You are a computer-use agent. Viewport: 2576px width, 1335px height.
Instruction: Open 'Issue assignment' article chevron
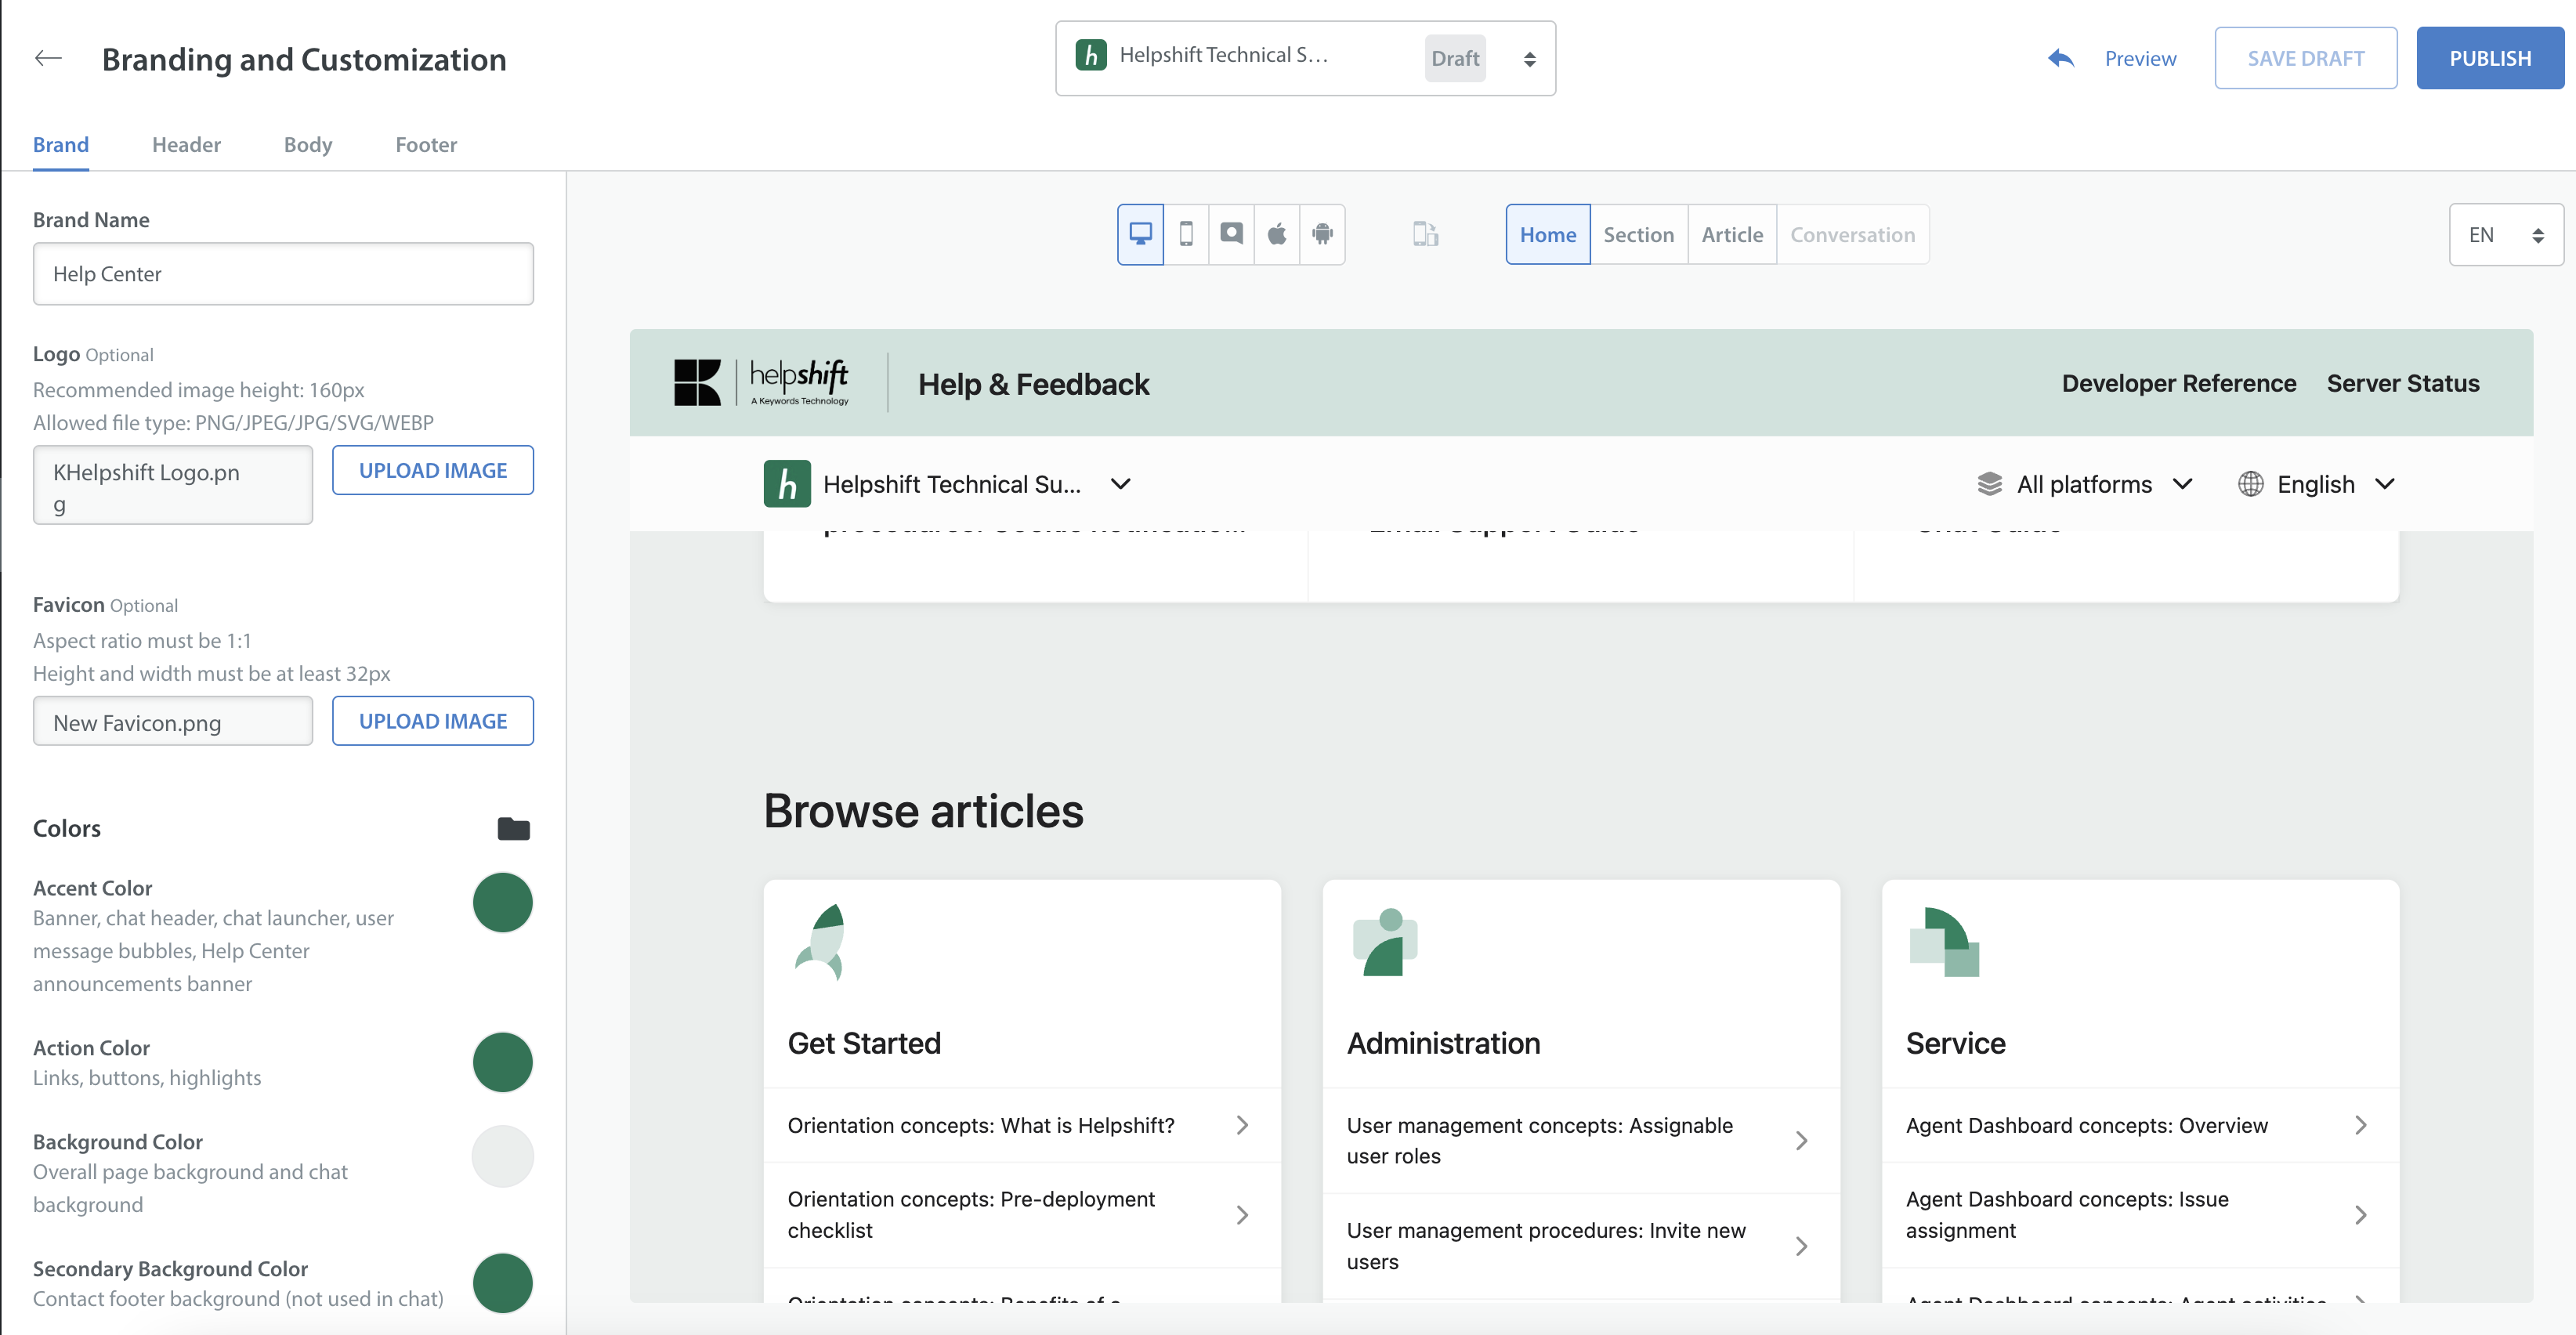(x=2360, y=1215)
